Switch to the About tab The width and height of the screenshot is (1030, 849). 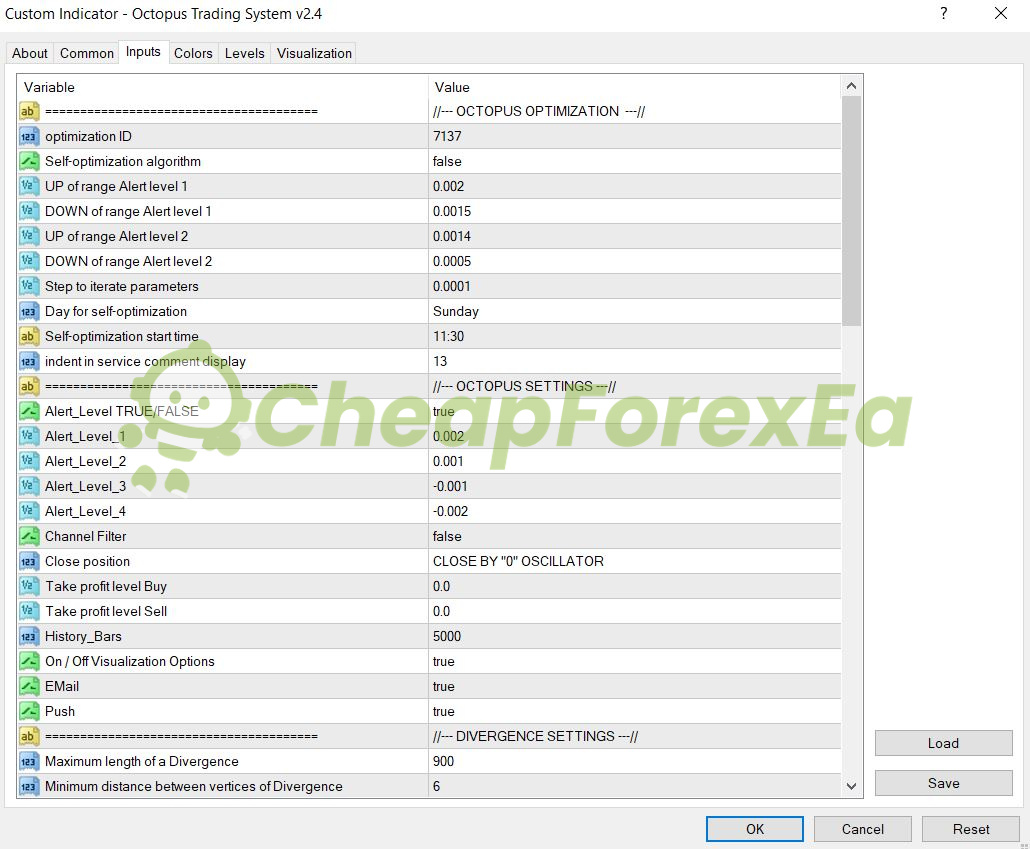(30, 53)
